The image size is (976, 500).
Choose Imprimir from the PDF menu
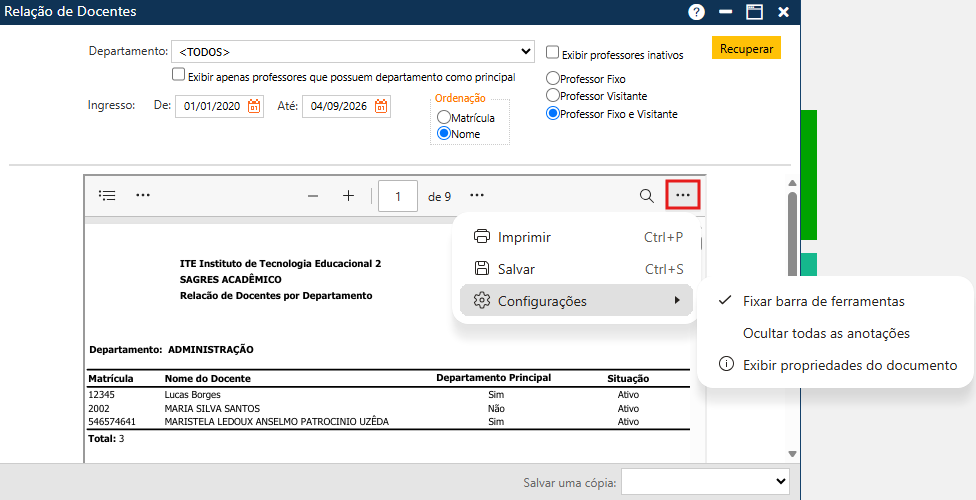tap(576, 237)
